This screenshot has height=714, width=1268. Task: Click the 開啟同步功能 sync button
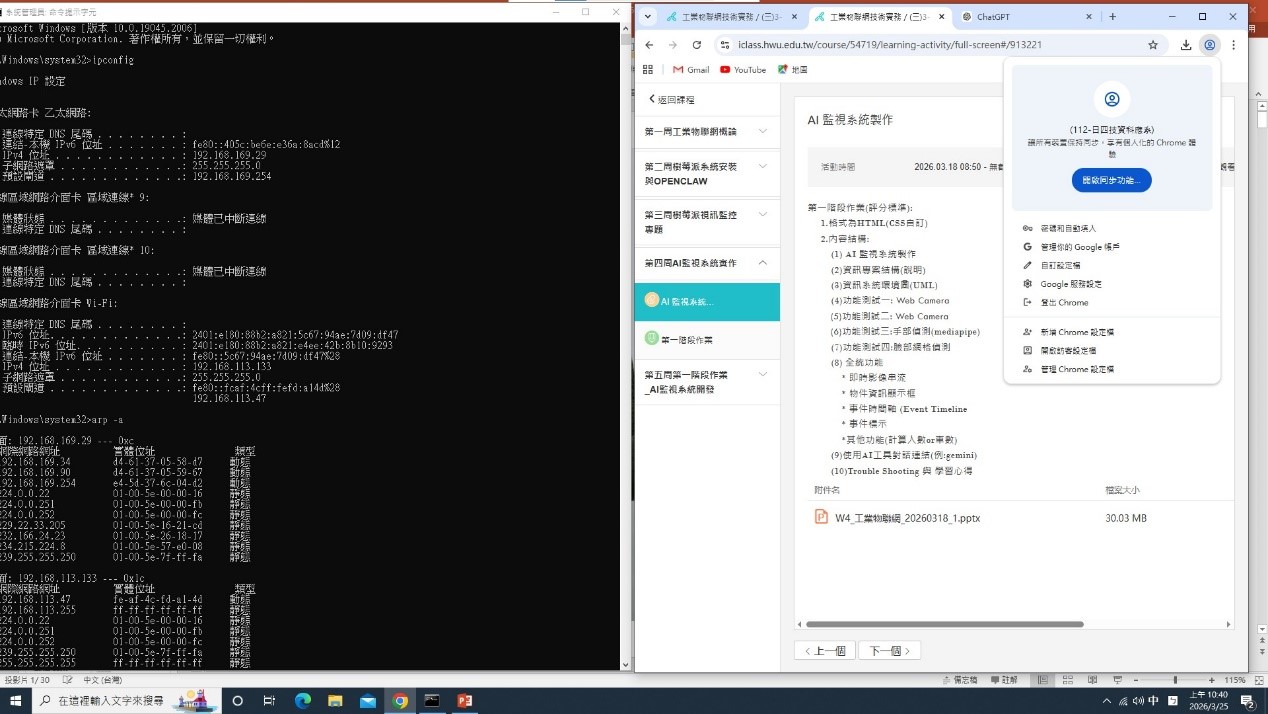[1111, 180]
